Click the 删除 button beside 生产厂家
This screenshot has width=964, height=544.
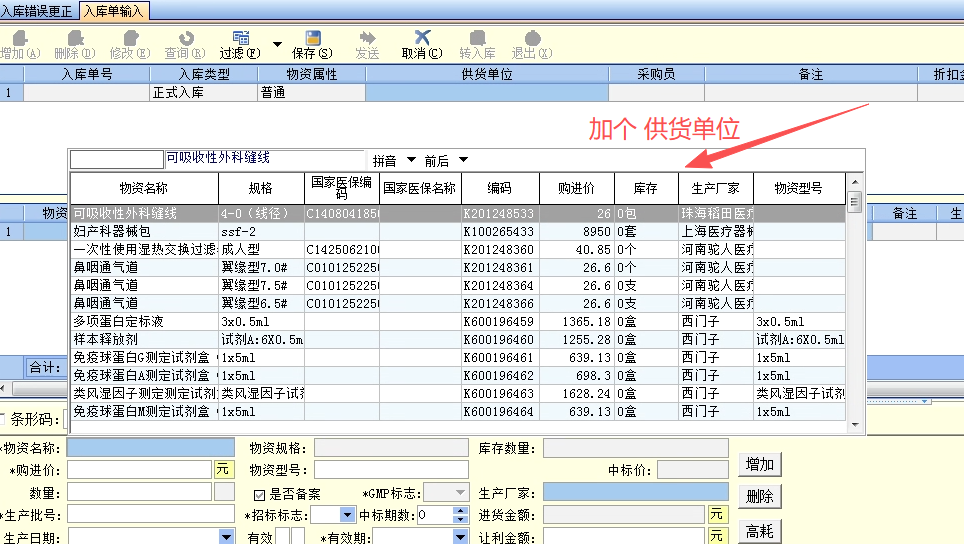point(759,497)
